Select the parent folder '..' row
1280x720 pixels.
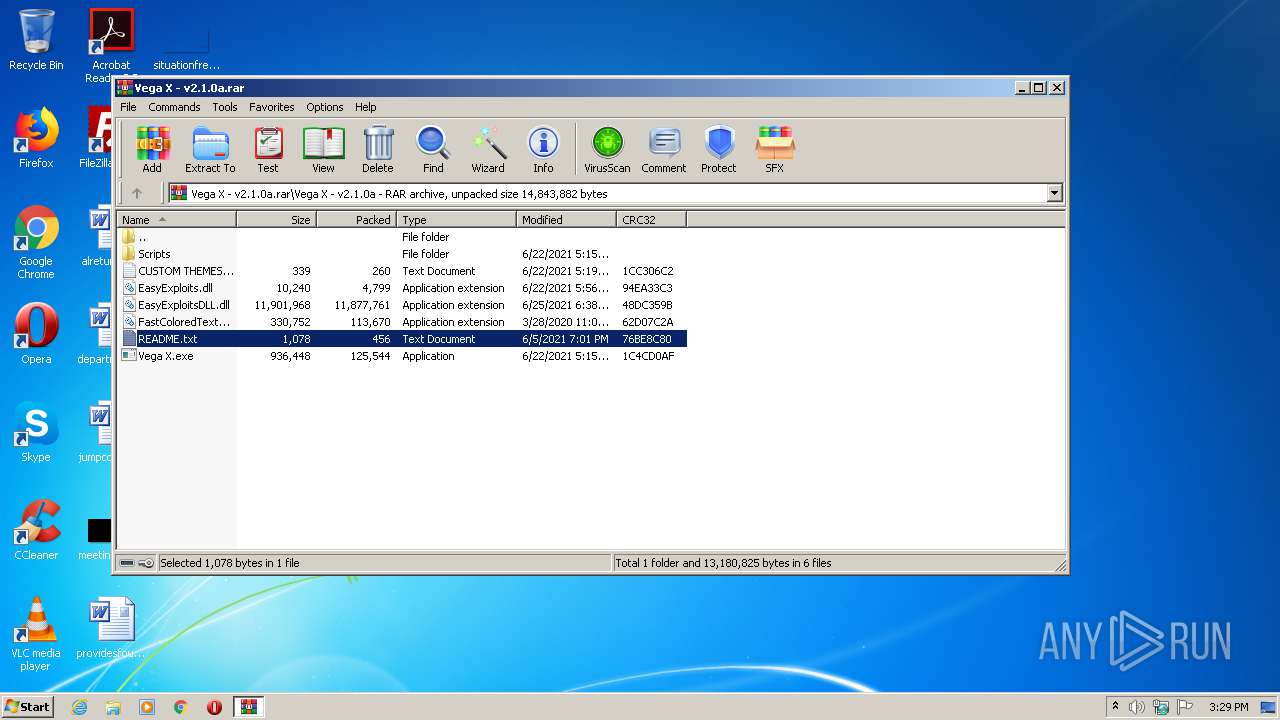click(x=402, y=237)
